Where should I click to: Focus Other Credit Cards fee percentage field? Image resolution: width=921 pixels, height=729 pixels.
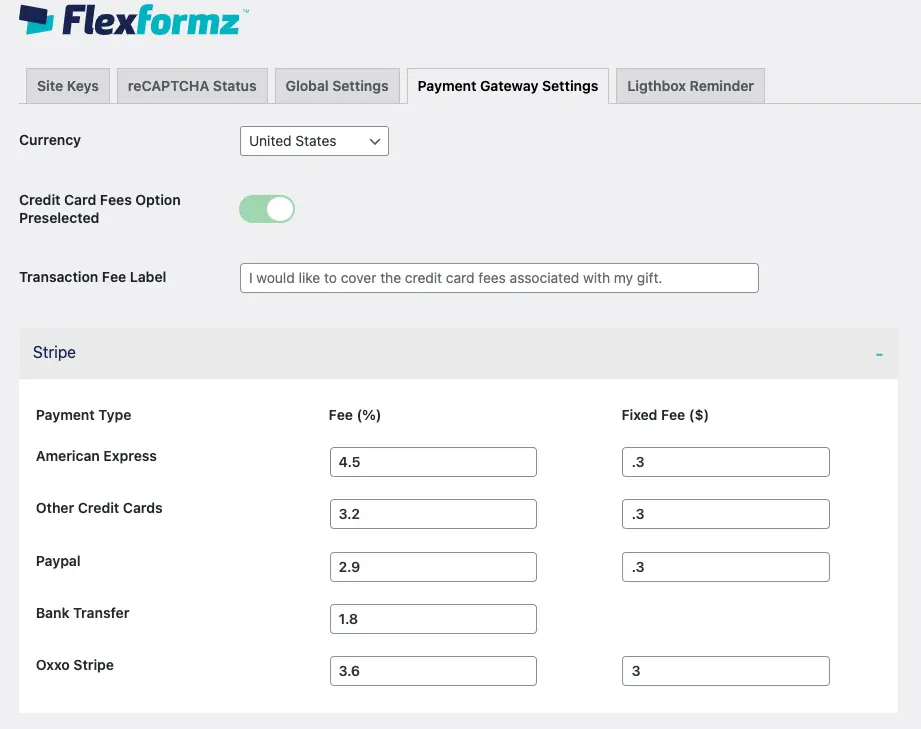(433, 514)
